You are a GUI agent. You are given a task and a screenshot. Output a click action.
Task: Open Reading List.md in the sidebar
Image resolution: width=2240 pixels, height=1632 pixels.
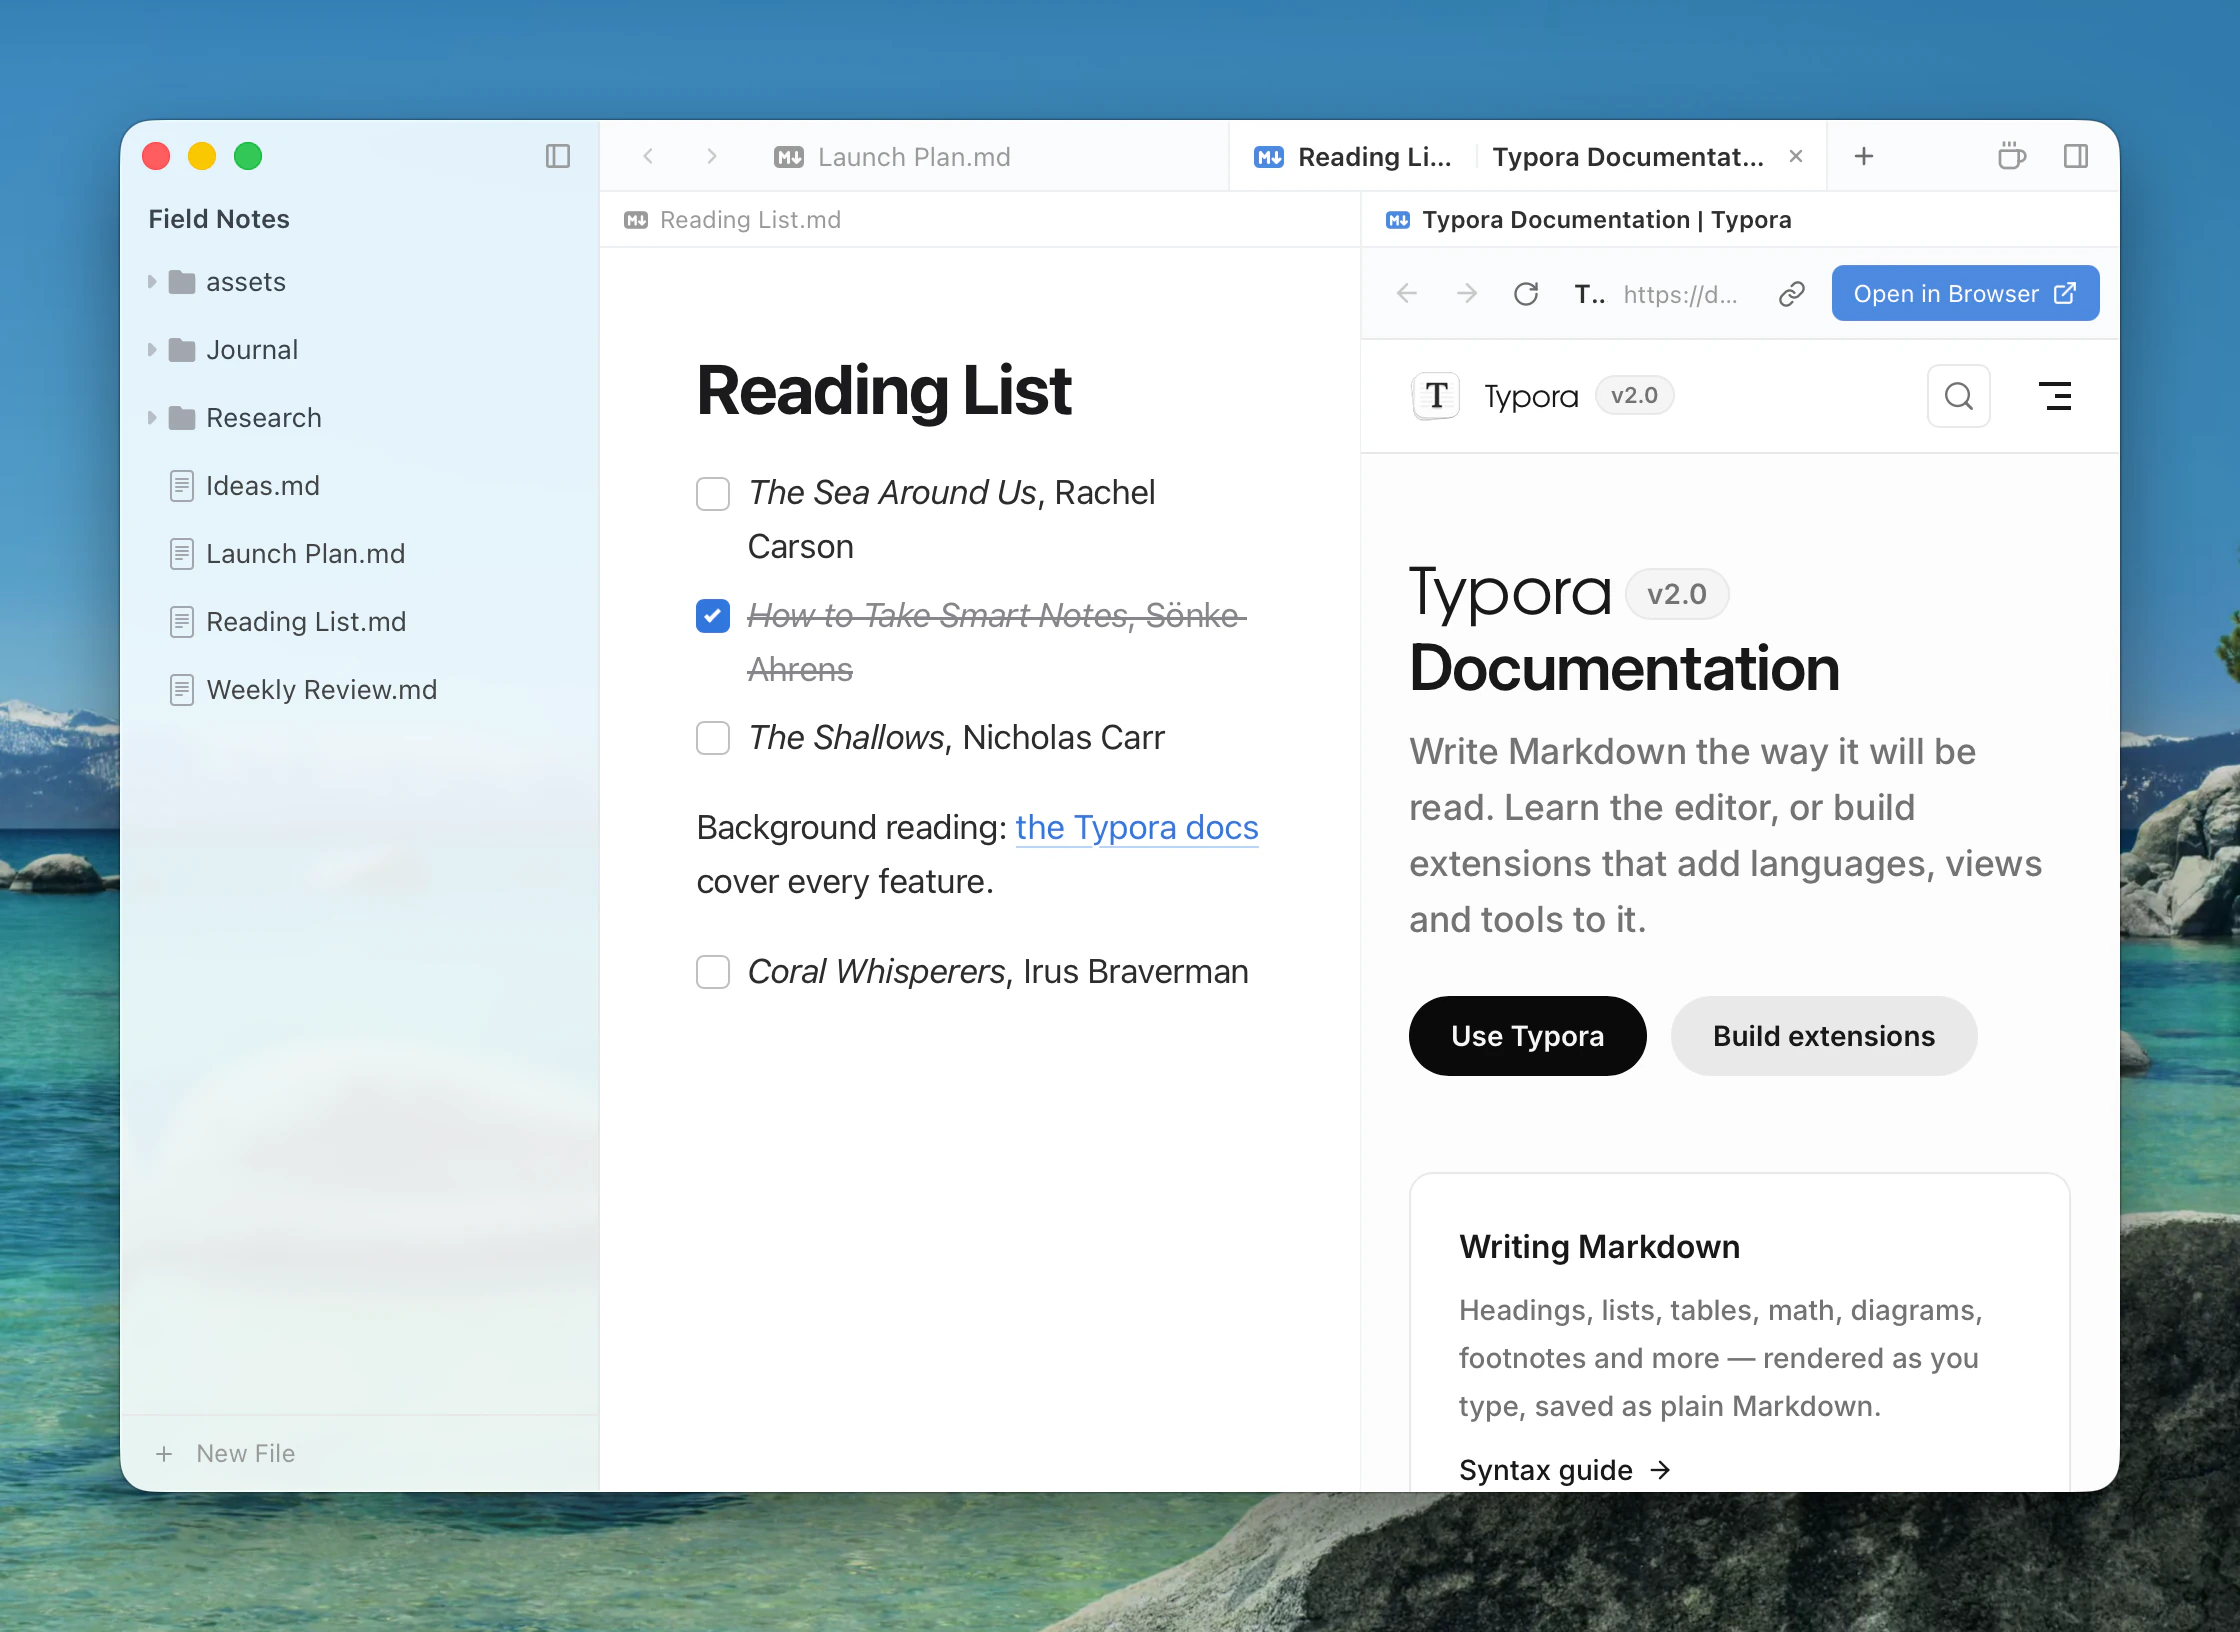point(306,622)
